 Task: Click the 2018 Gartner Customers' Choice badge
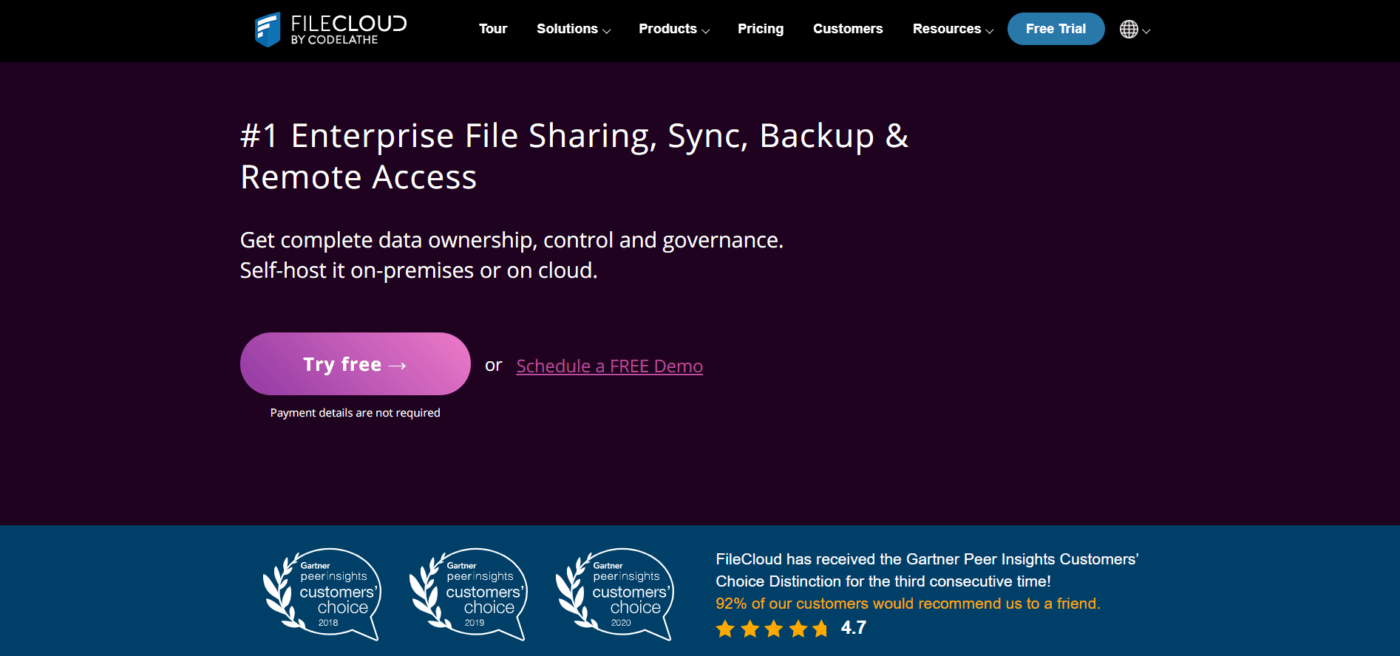click(x=322, y=594)
